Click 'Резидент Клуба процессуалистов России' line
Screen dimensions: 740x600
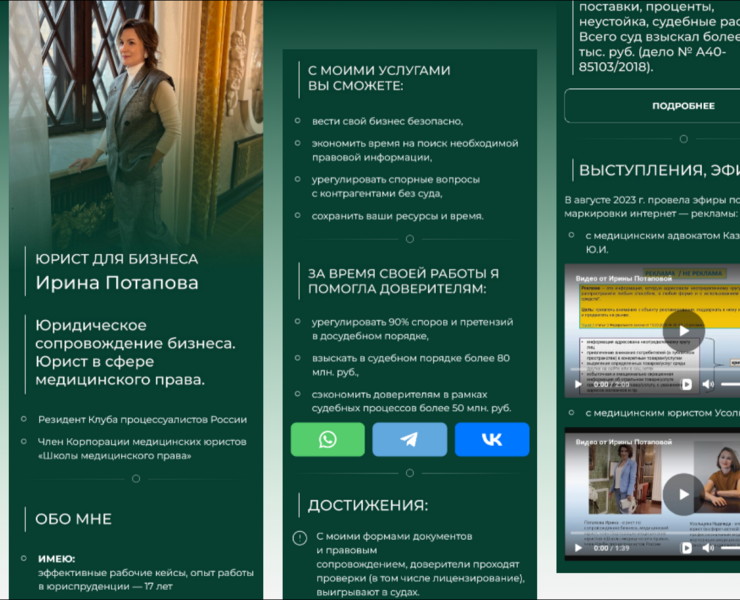tap(143, 420)
